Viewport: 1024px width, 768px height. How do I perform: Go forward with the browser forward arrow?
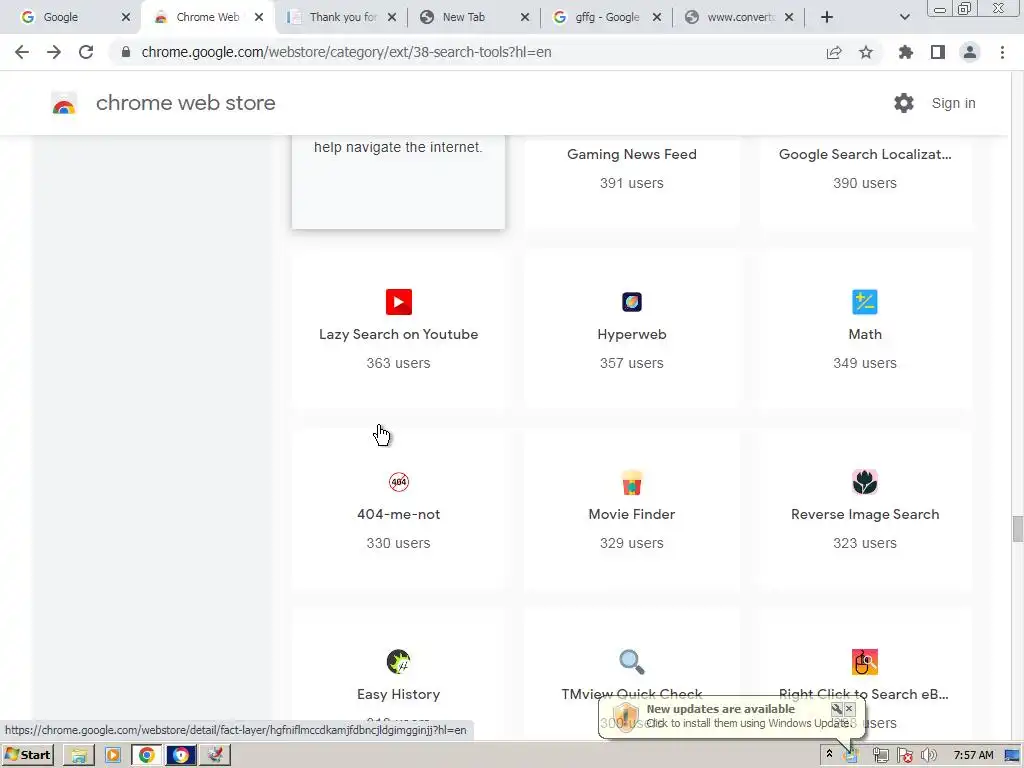[54, 52]
